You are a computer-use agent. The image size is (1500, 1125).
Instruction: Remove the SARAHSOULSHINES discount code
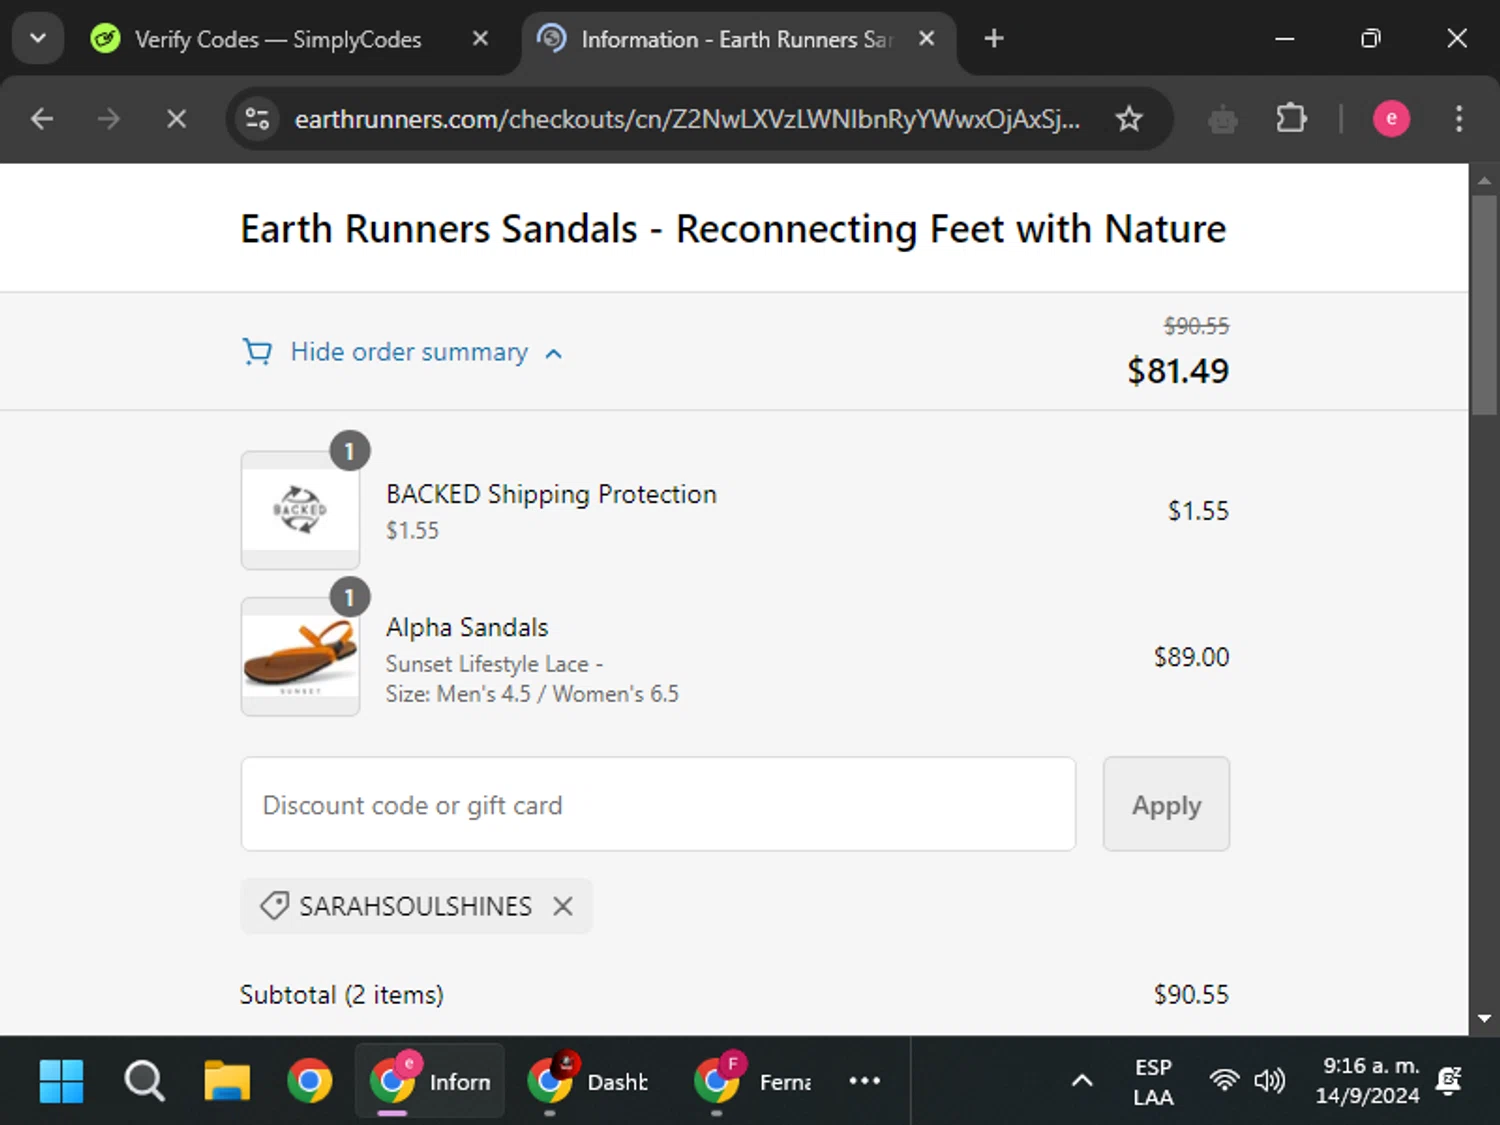pos(563,906)
